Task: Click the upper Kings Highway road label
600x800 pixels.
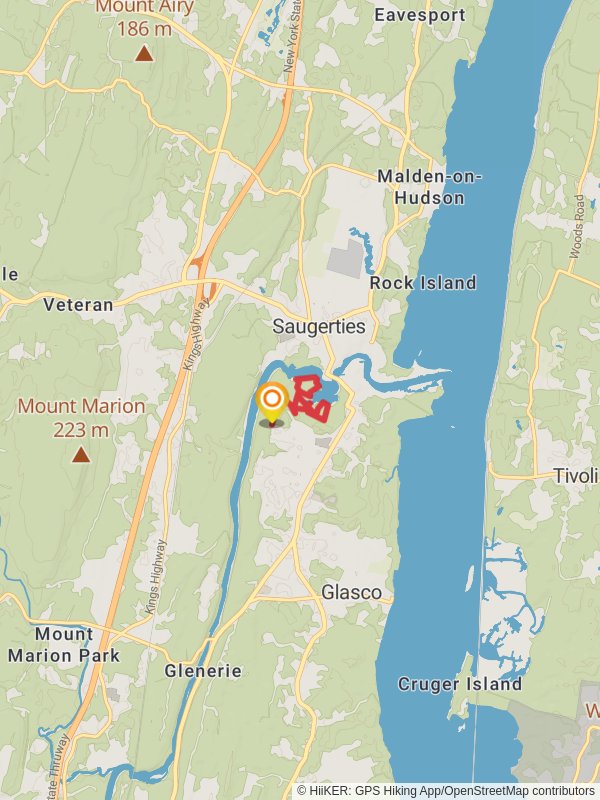Action: [197, 334]
